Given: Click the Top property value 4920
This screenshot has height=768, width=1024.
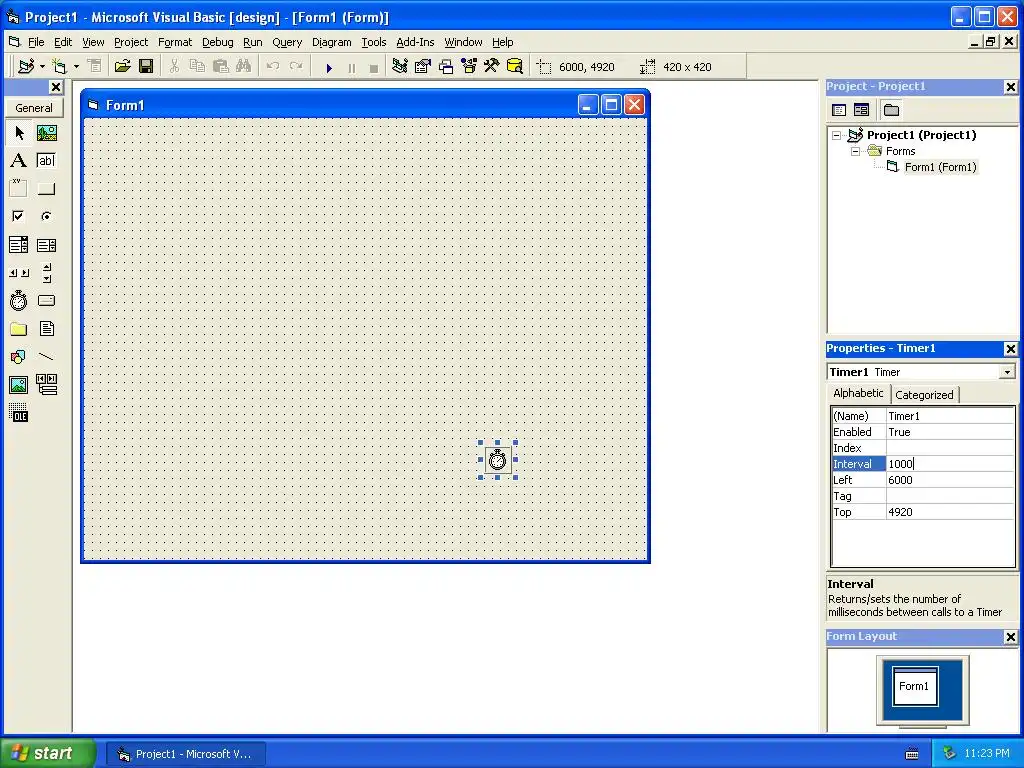Looking at the screenshot, I should [950, 512].
